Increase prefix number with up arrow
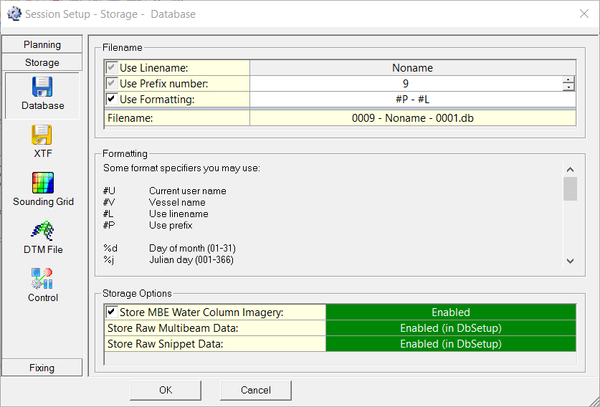 (569, 80)
